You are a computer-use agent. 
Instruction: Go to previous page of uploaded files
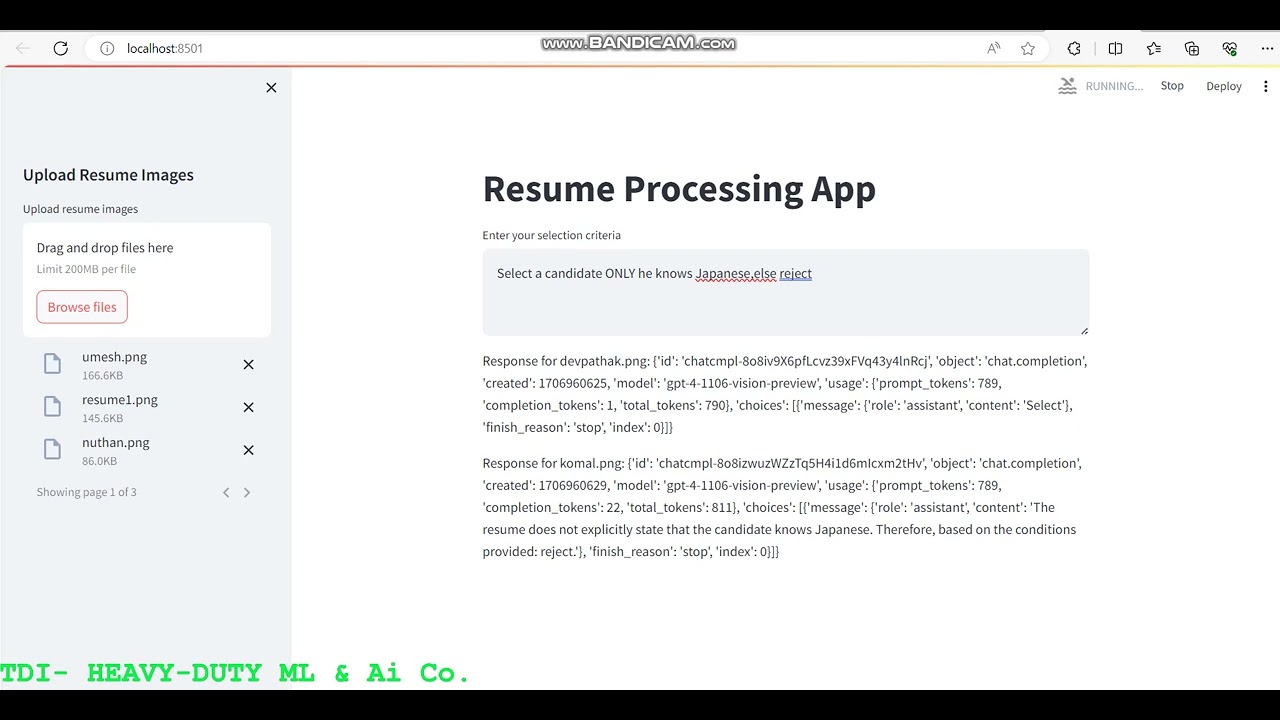[x=226, y=492]
